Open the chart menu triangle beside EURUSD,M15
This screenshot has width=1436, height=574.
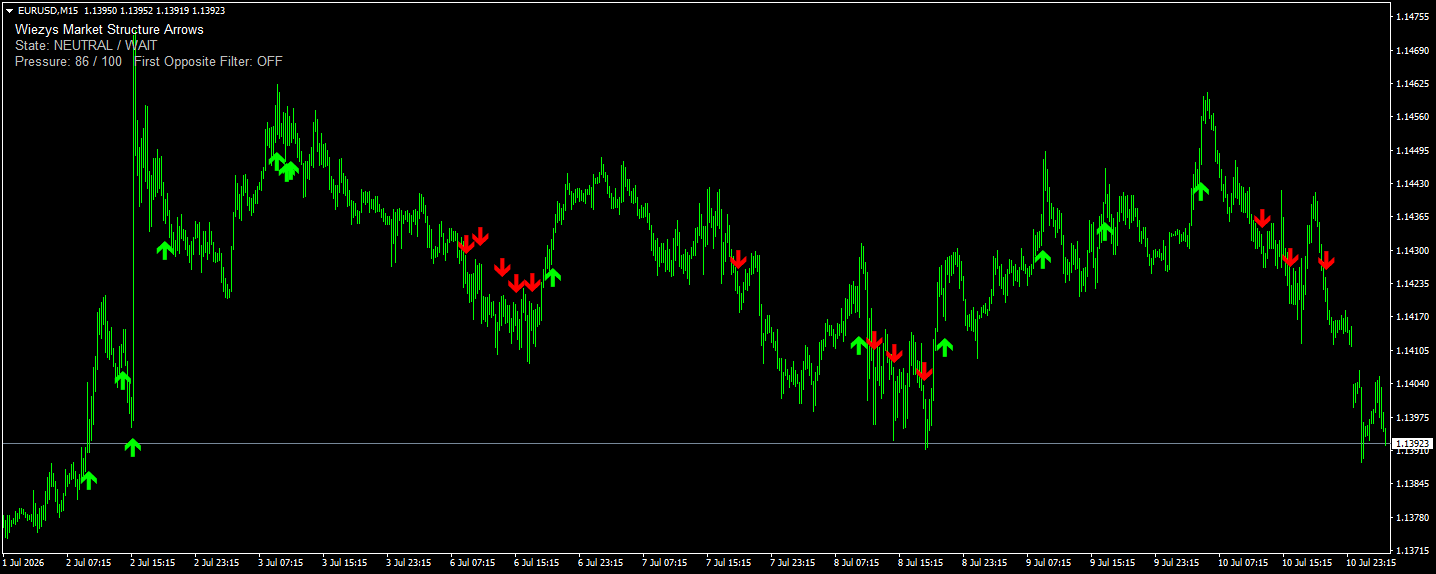(x=9, y=11)
